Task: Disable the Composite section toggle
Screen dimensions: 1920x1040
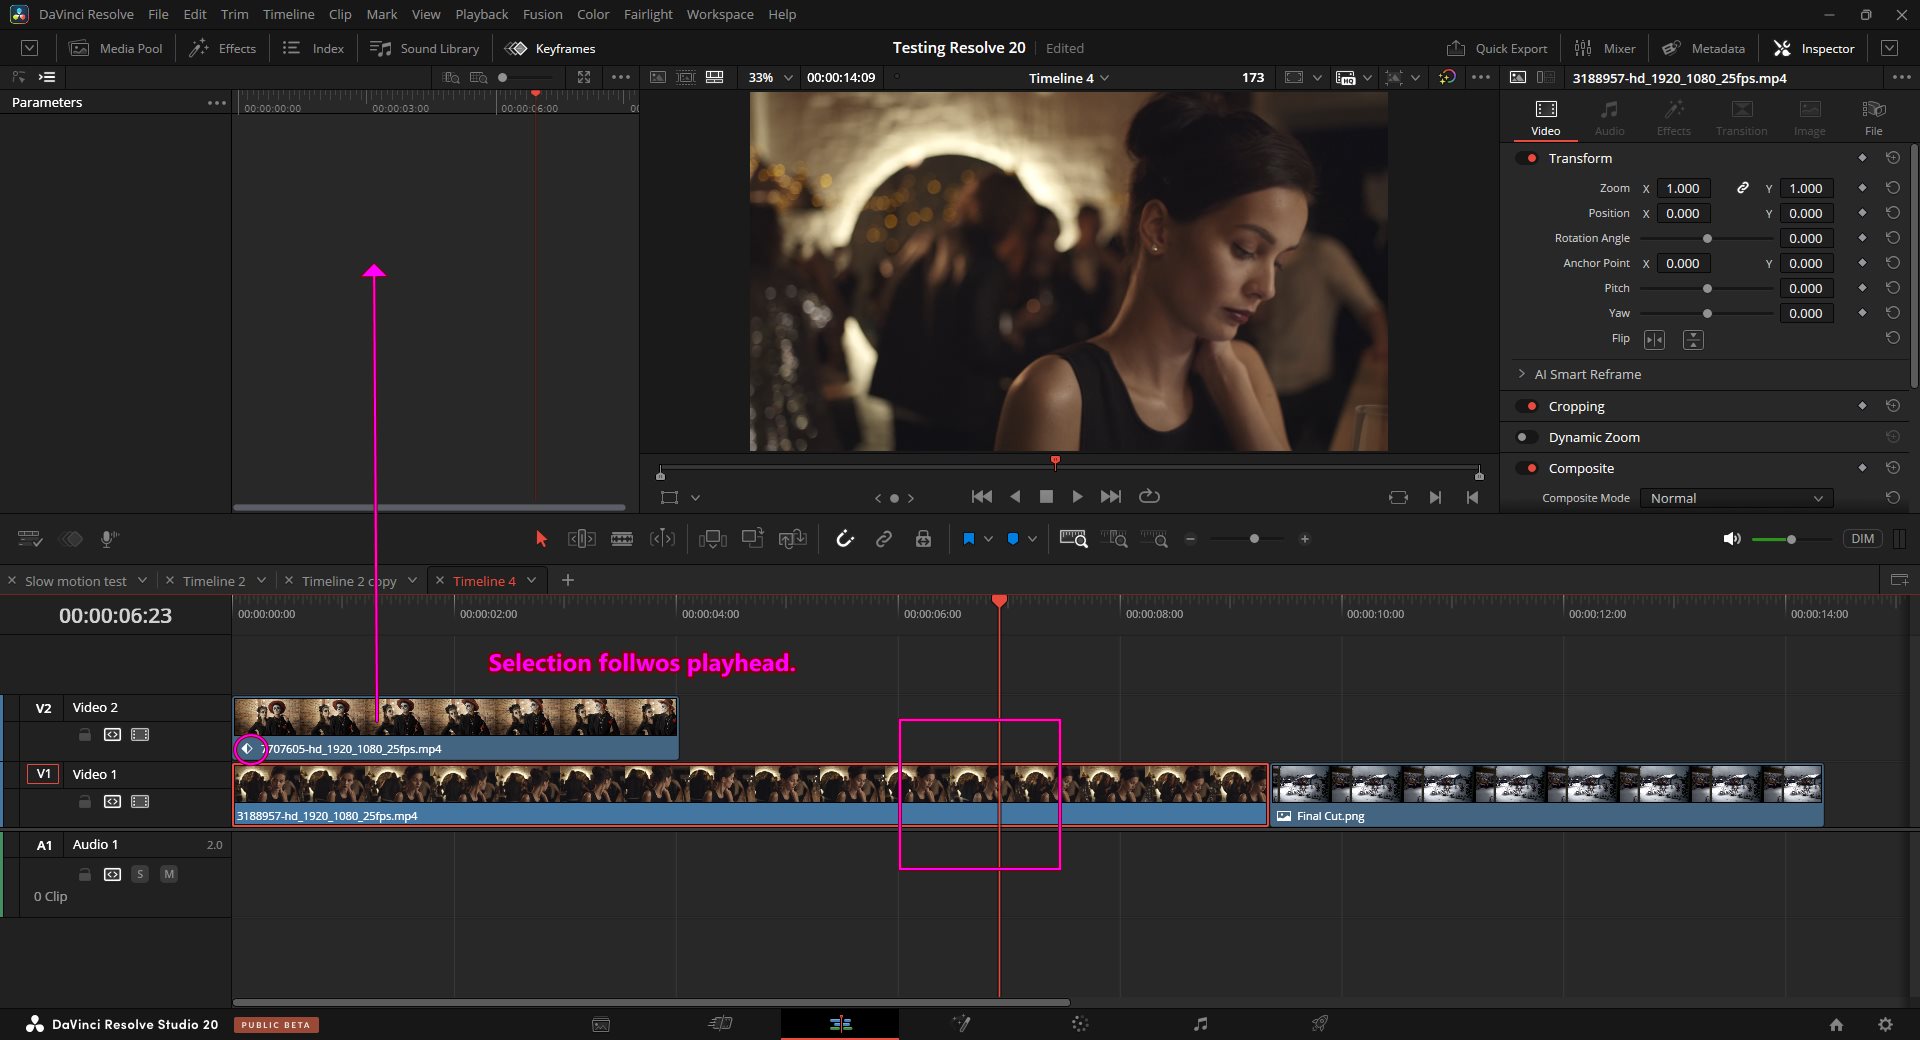Action: coord(1527,468)
